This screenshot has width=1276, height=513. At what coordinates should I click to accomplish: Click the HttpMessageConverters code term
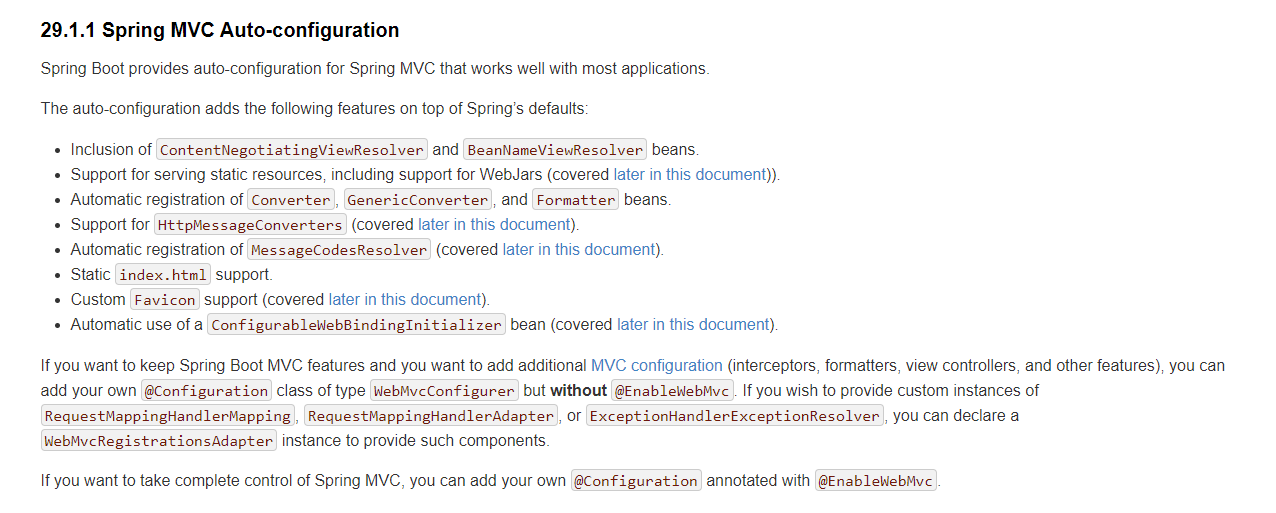tap(251, 225)
